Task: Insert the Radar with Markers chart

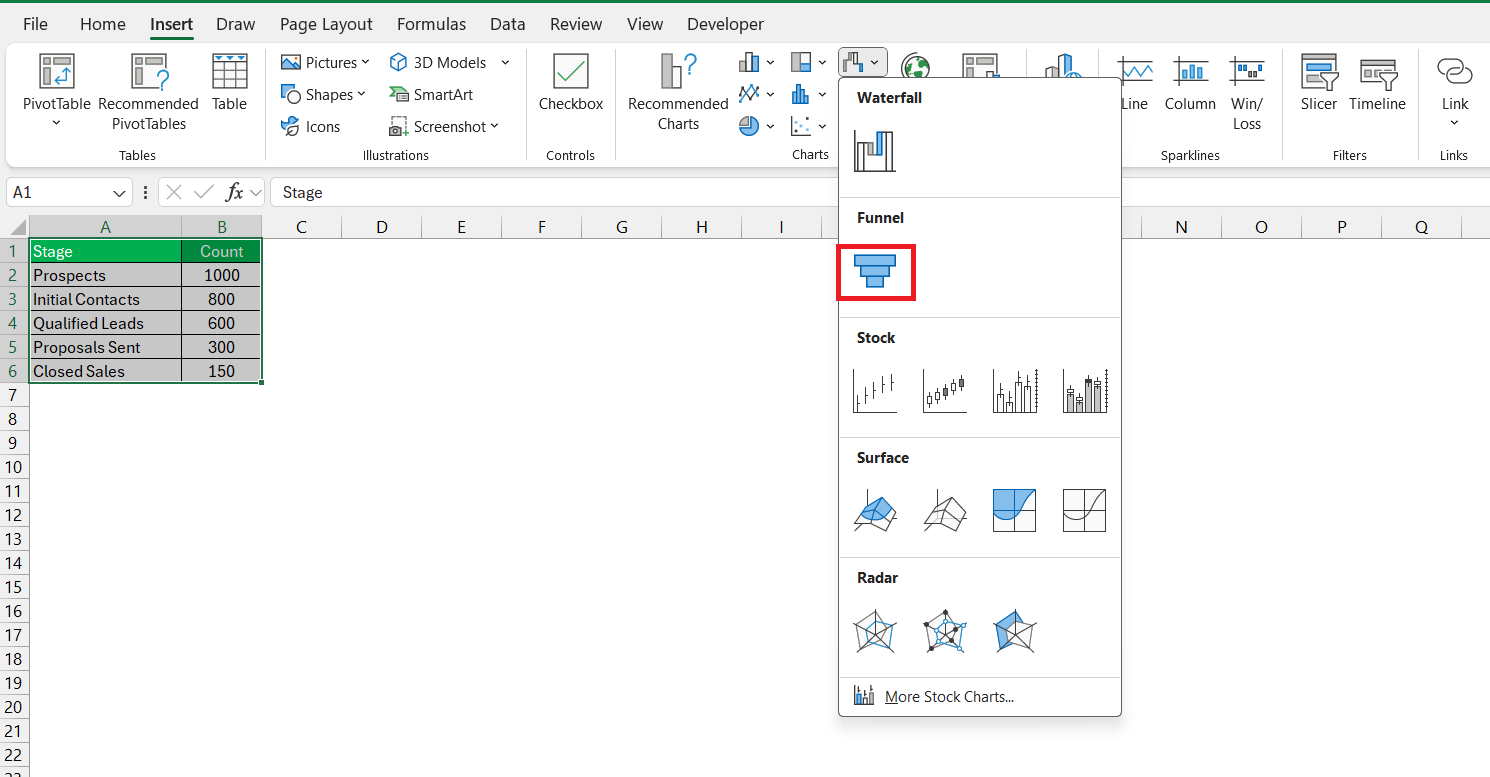Action: (945, 632)
